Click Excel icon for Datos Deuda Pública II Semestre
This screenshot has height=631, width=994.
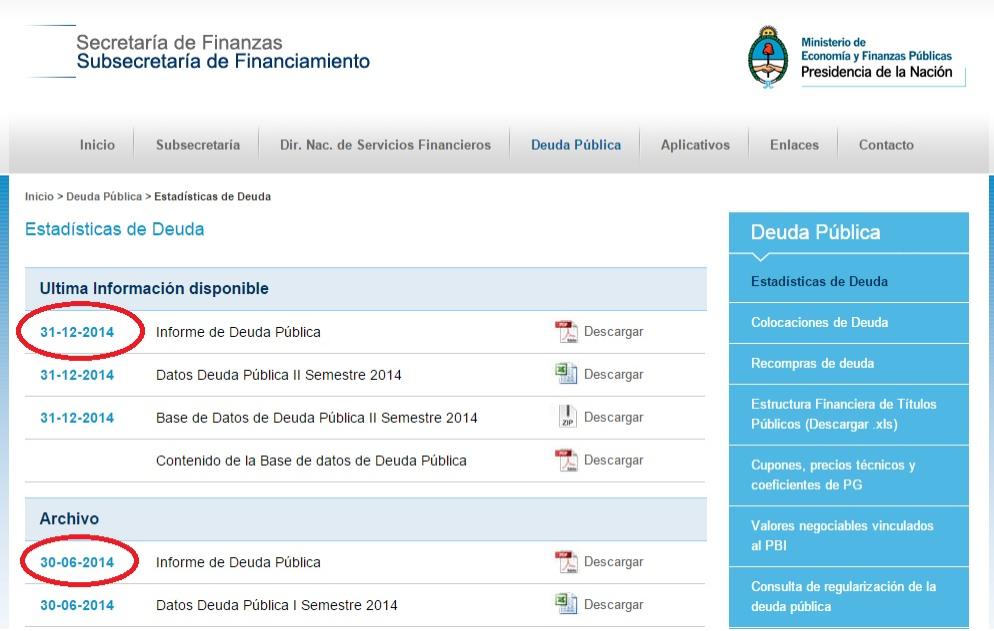(566, 374)
